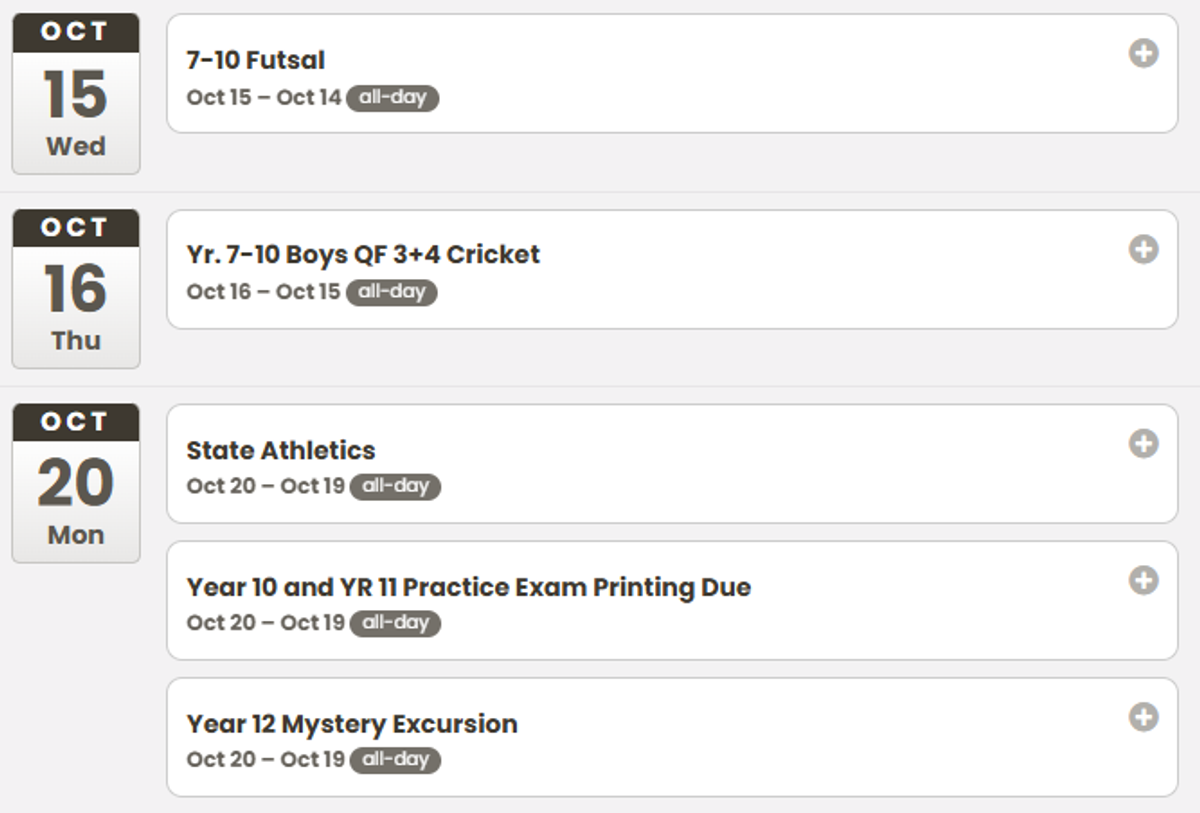Image resolution: width=1200 pixels, height=813 pixels.
Task: Click all-day tag on Practice Exam Printing
Action: click(x=395, y=623)
